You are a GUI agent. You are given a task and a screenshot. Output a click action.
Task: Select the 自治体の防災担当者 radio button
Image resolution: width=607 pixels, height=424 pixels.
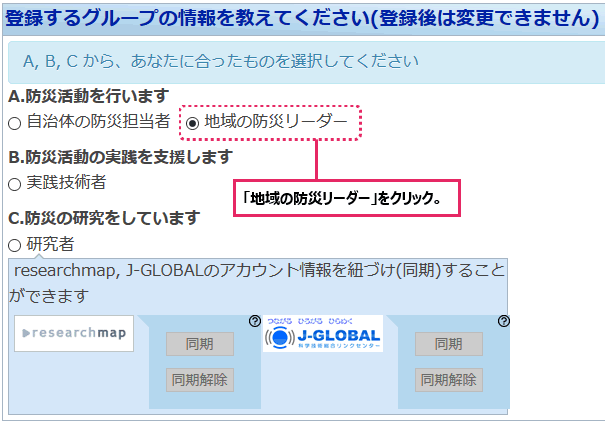14,123
